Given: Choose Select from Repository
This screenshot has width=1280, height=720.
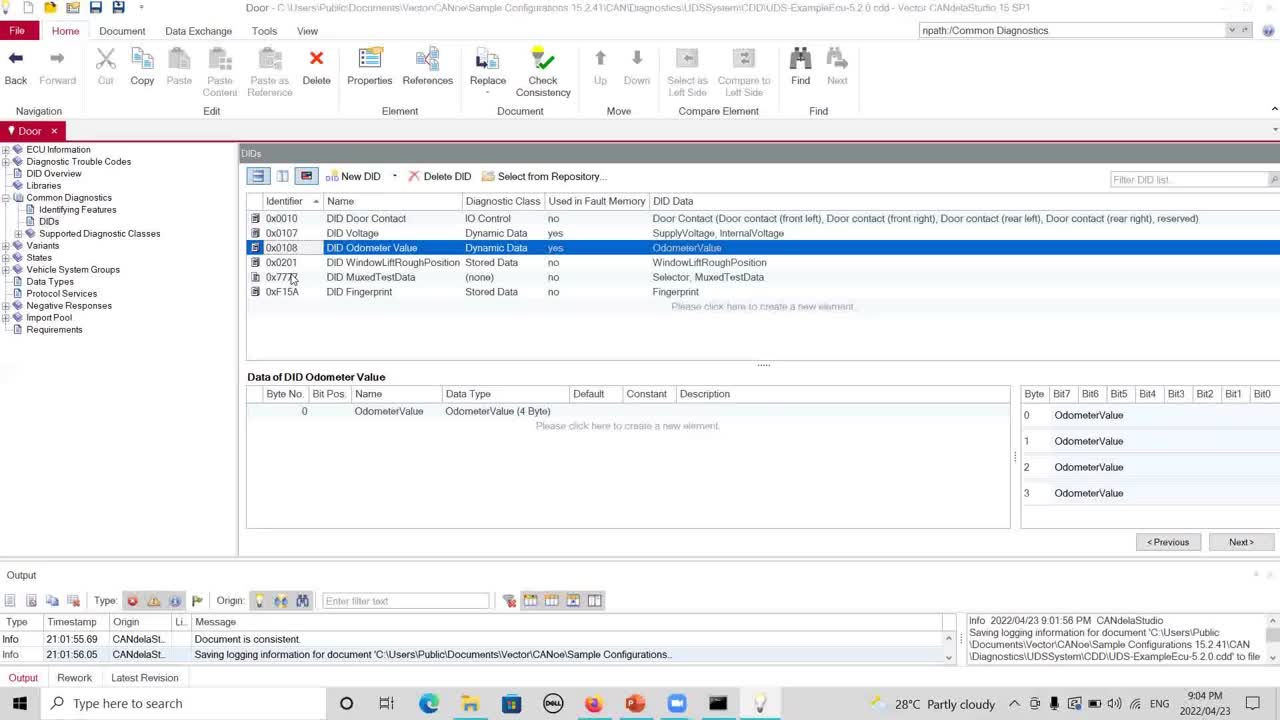Looking at the screenshot, I should click(x=544, y=176).
